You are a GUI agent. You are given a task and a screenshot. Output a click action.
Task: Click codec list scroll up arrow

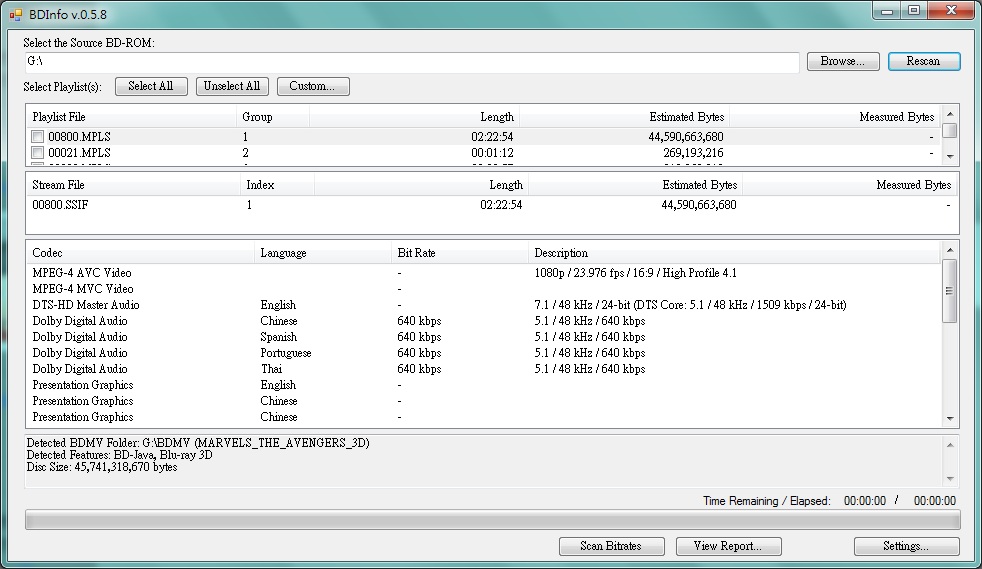coord(950,250)
